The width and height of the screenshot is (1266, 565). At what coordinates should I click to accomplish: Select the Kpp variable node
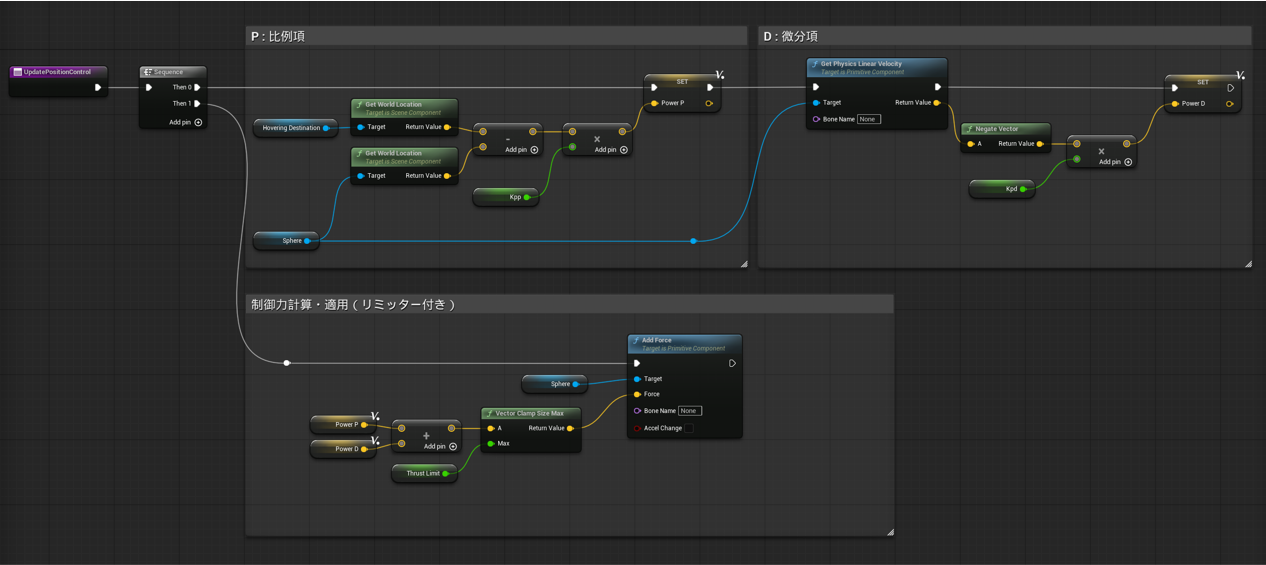[505, 197]
